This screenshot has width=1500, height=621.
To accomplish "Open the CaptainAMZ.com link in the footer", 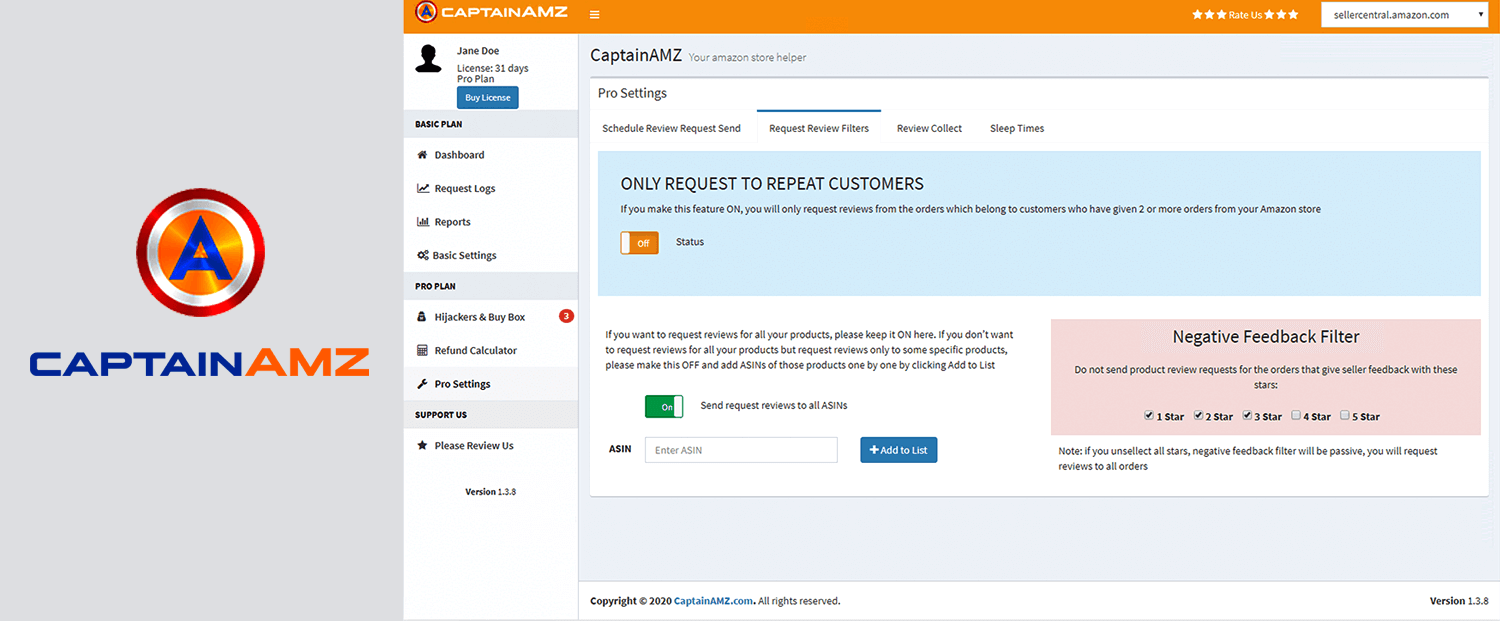I will [x=713, y=601].
